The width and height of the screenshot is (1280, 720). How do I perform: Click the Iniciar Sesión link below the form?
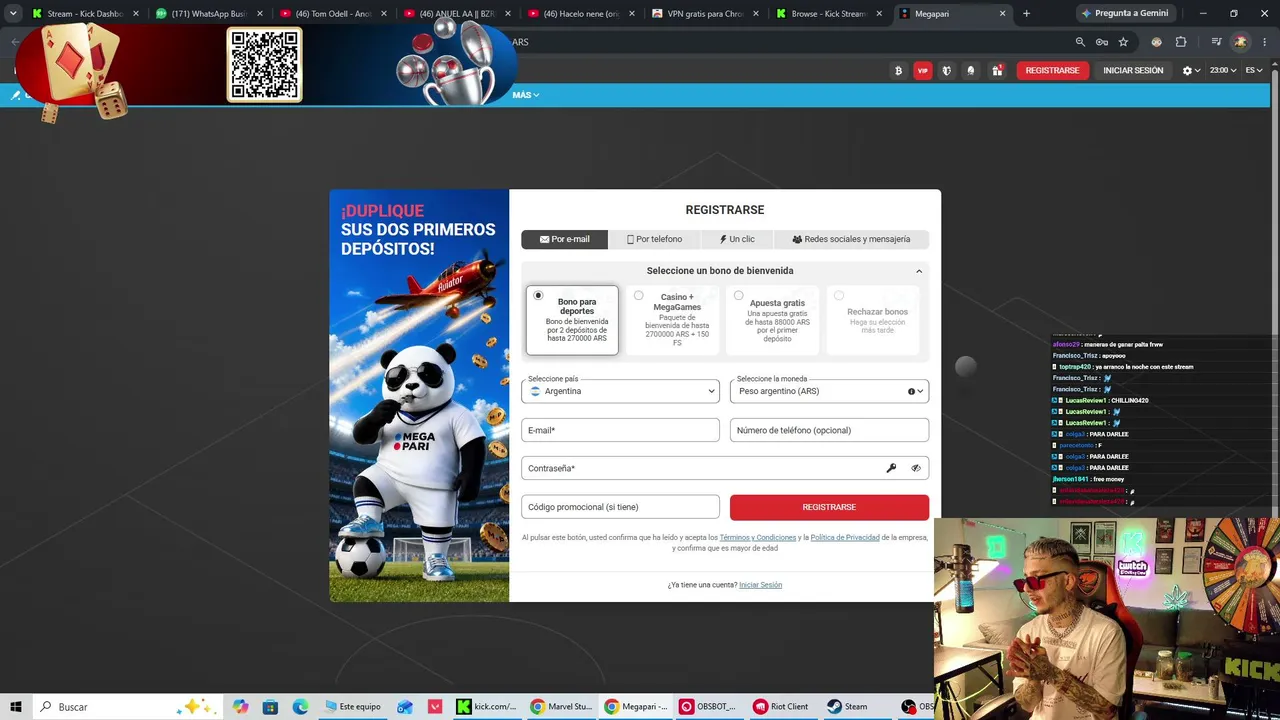tap(760, 585)
